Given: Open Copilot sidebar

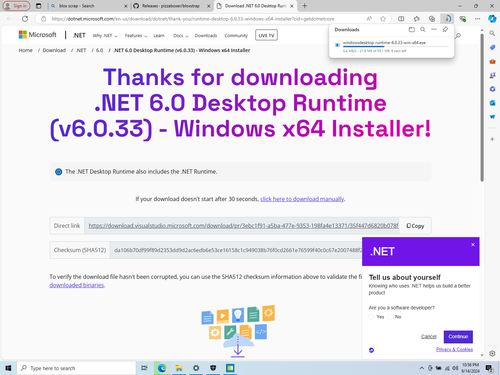Looking at the screenshot, I should point(492,19).
